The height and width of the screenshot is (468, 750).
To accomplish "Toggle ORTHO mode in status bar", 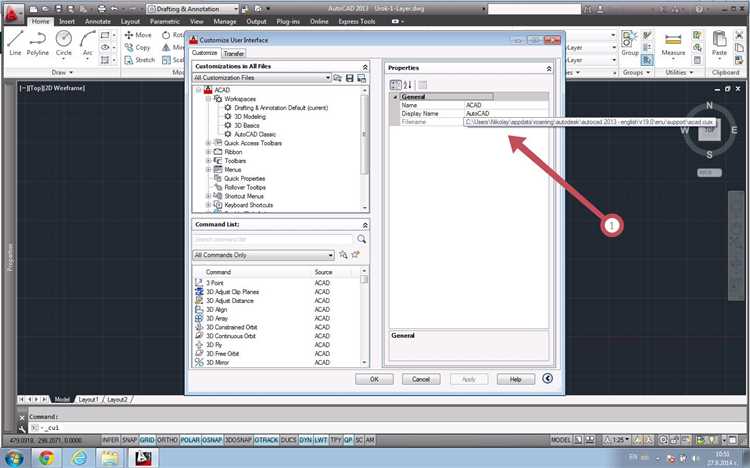I will [x=167, y=440].
